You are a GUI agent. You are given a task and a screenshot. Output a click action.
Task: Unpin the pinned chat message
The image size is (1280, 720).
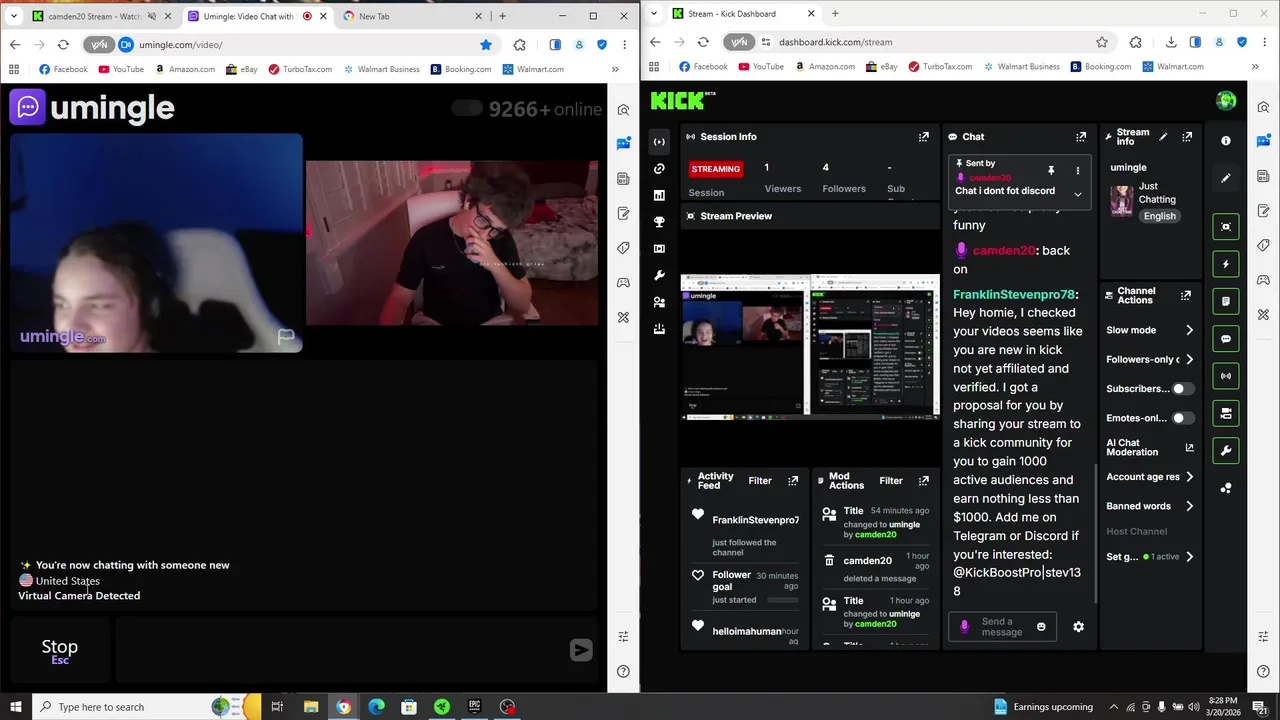(x=1051, y=171)
